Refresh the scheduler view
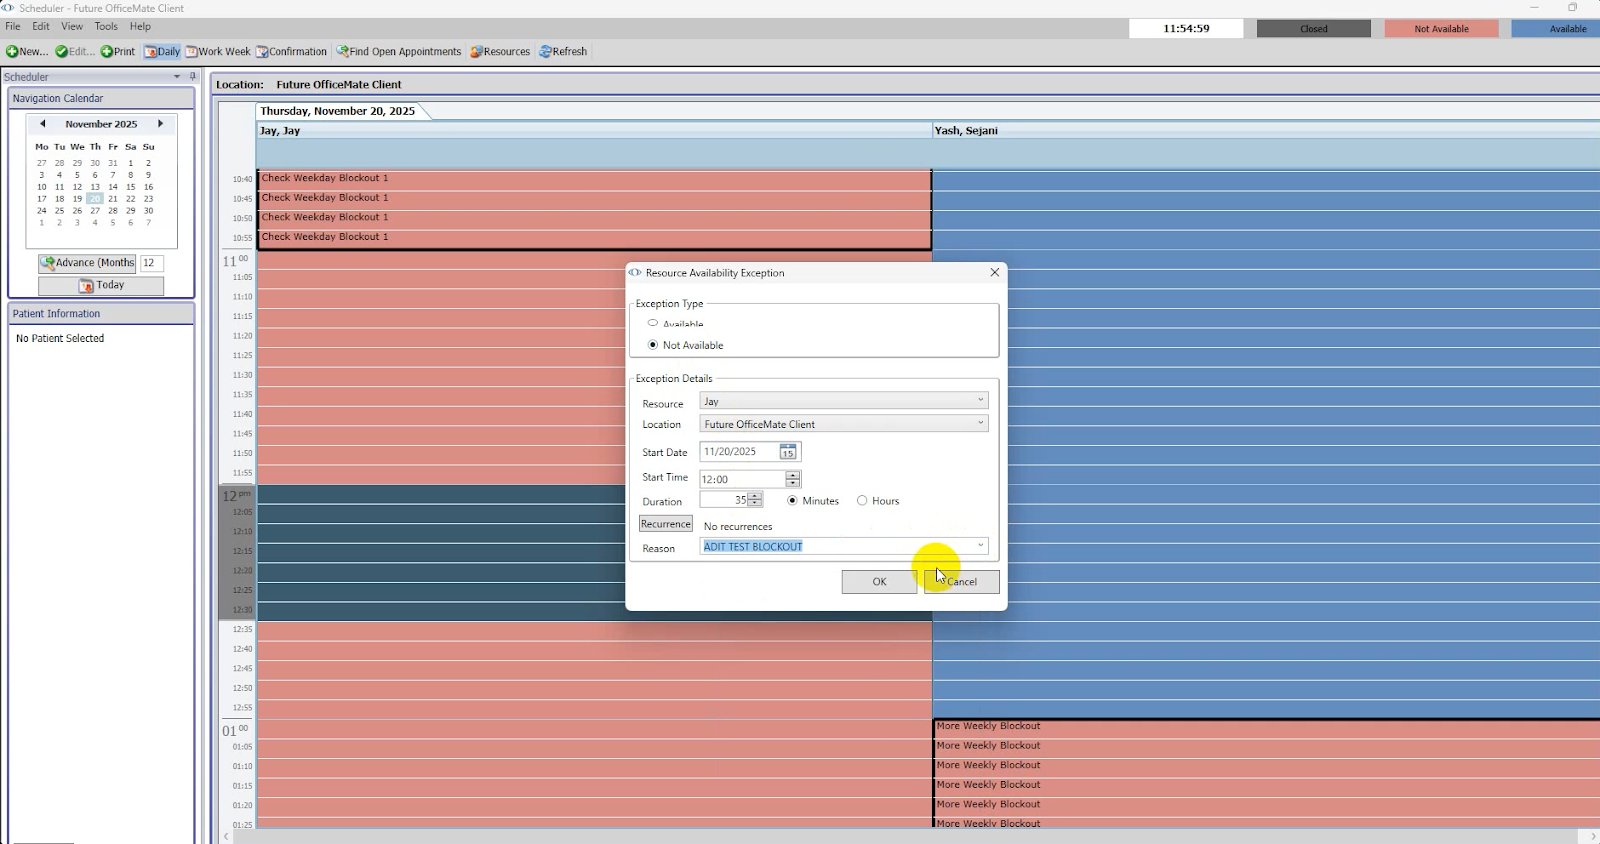Image resolution: width=1600 pixels, height=844 pixels. pyautogui.click(x=563, y=52)
